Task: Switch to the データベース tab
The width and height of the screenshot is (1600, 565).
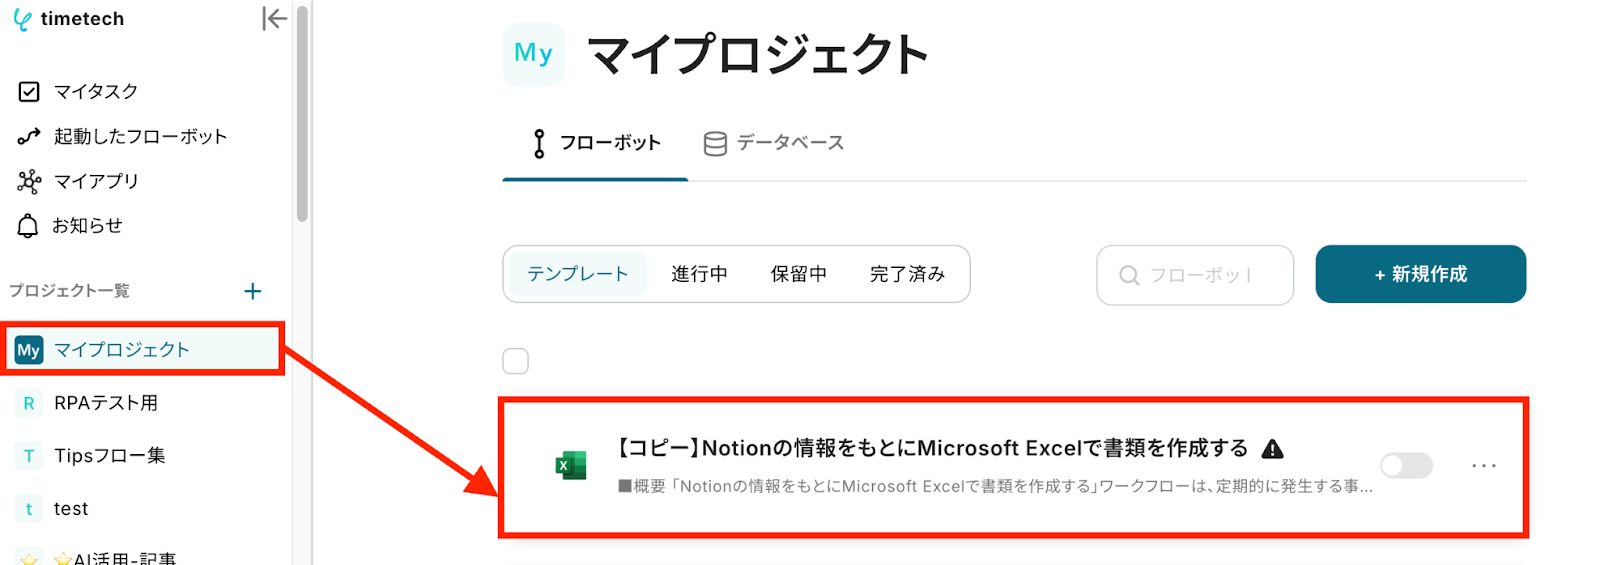Action: [774, 143]
